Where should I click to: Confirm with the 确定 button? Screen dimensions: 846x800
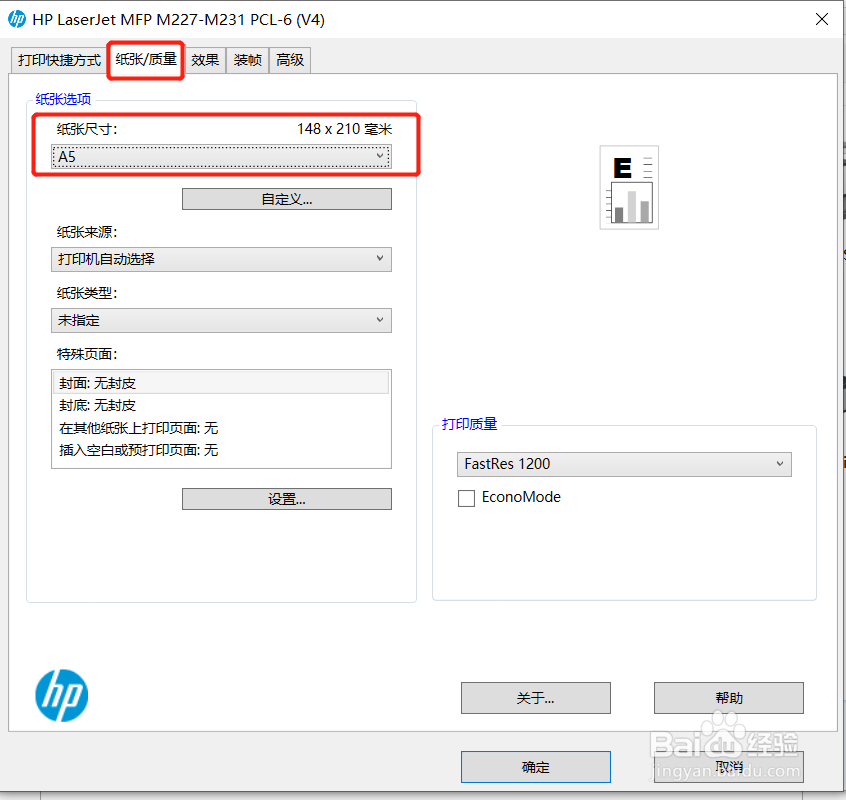(x=536, y=767)
